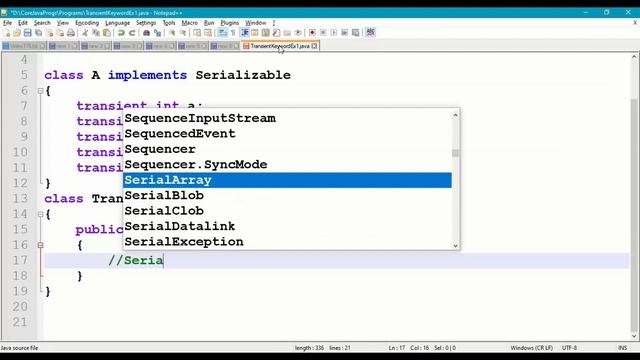This screenshot has width=640, height=360.
Task: Click the Zoom In toolbar icon
Action: coord(172,33)
